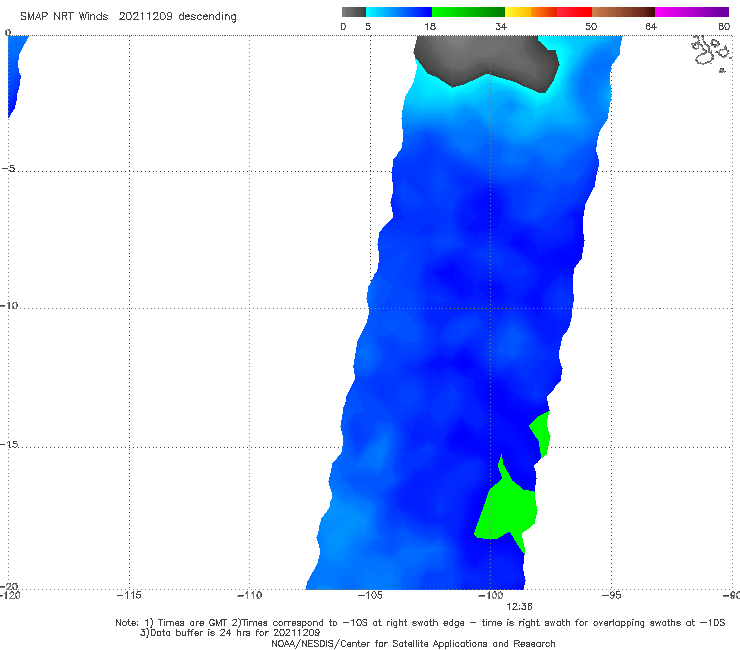The image size is (740, 650).
Task: Click the color bar label '18'
Action: pos(430,26)
